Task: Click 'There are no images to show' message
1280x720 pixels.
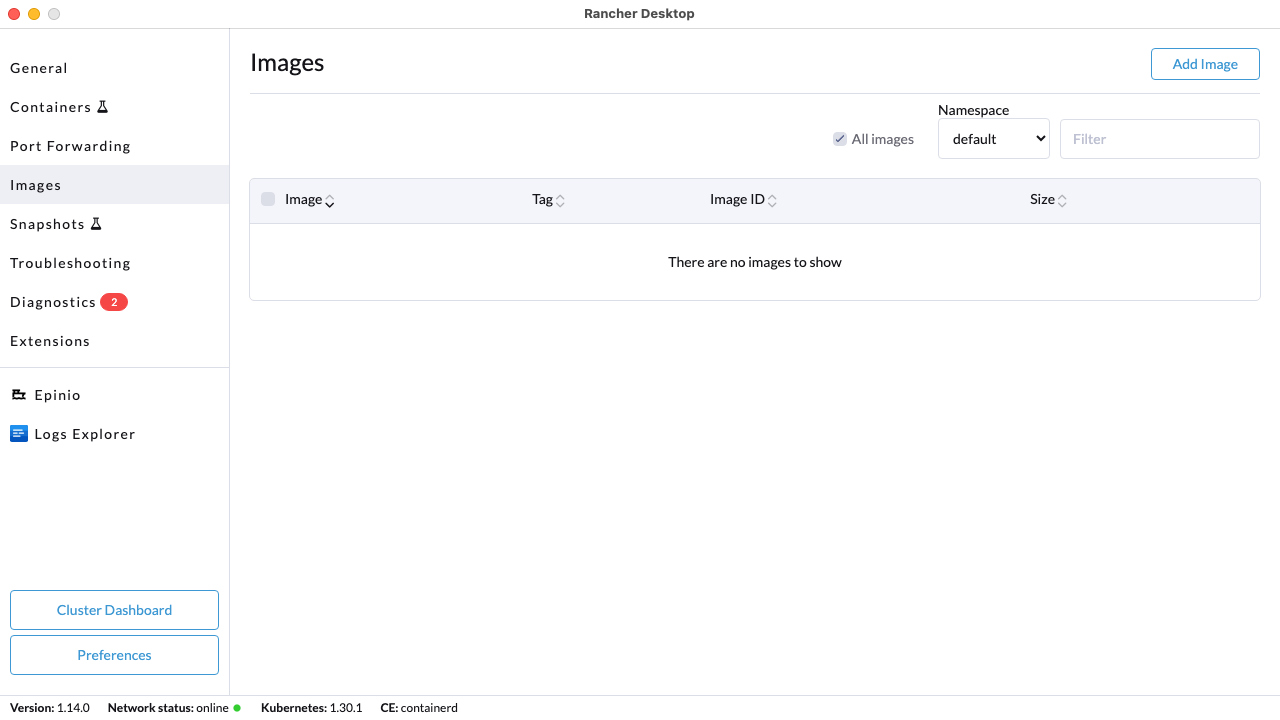Action: point(755,262)
